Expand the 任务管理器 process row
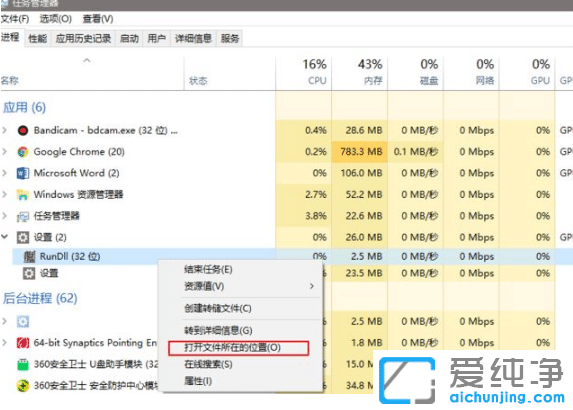The height and width of the screenshot is (410, 573). point(4,216)
